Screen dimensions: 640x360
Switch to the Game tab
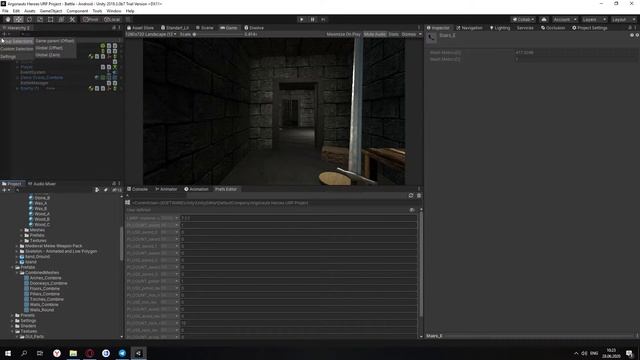229,28
